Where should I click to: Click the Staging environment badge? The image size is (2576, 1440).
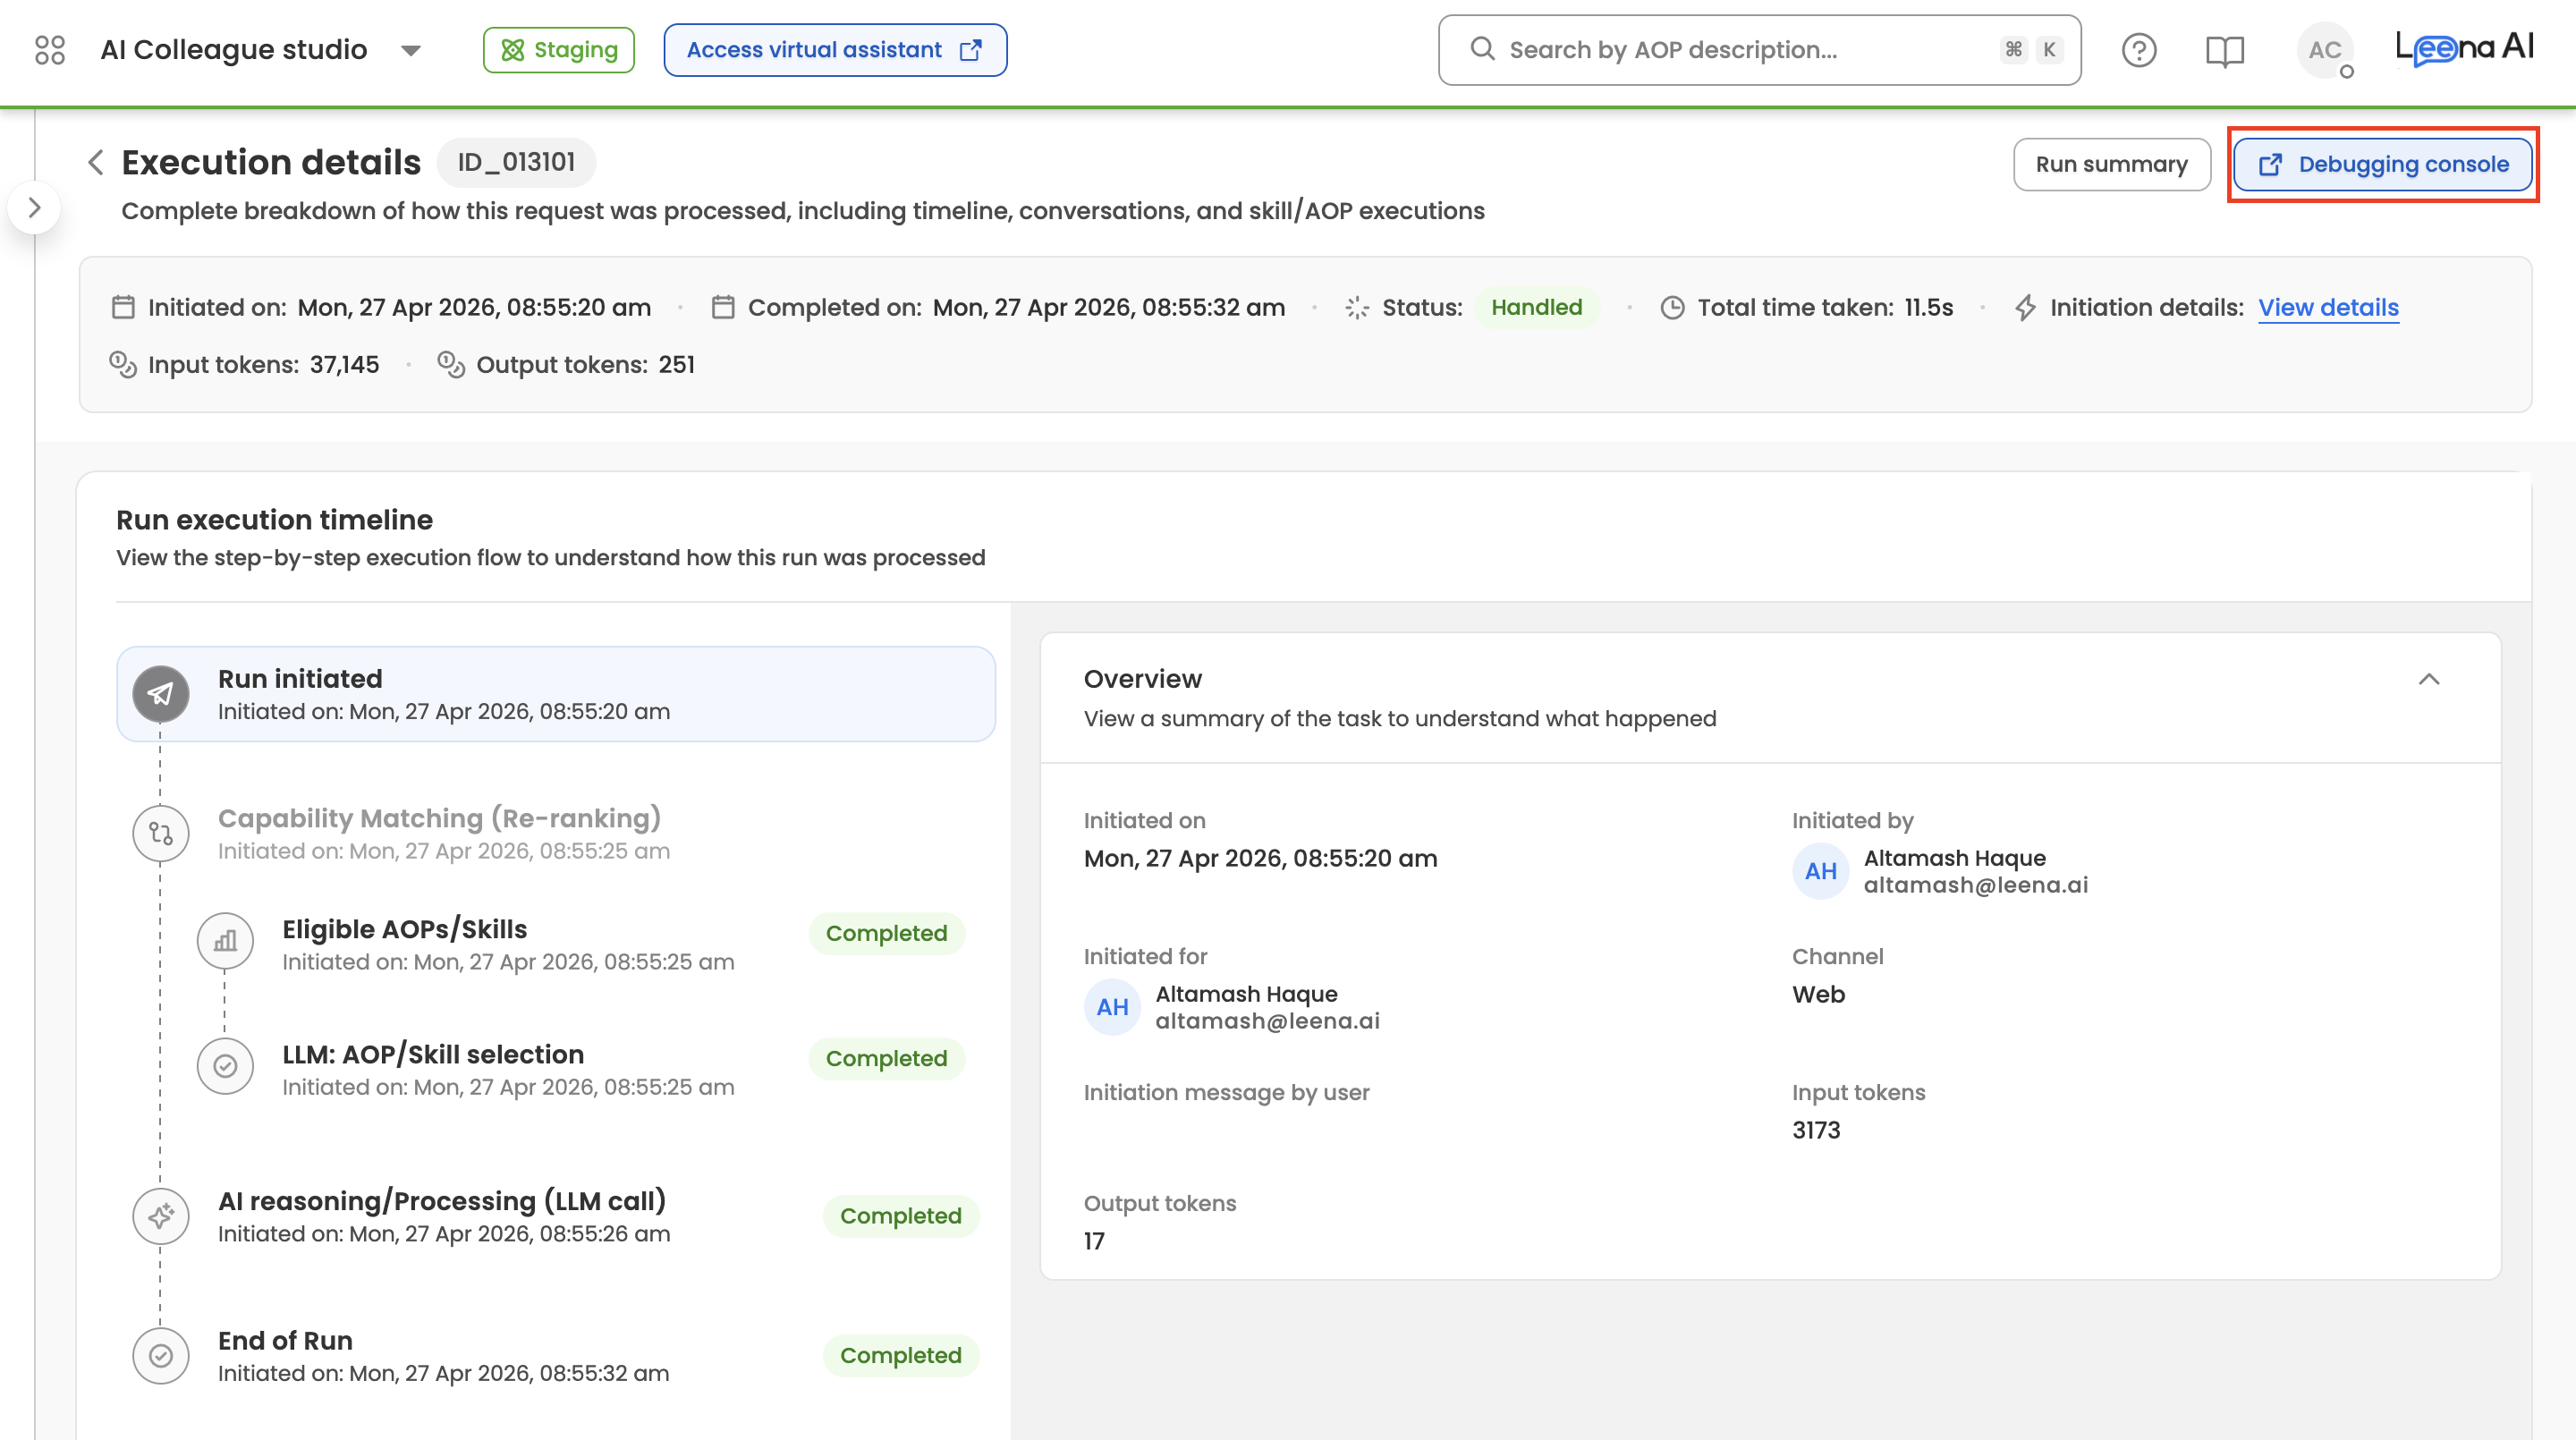click(559, 50)
